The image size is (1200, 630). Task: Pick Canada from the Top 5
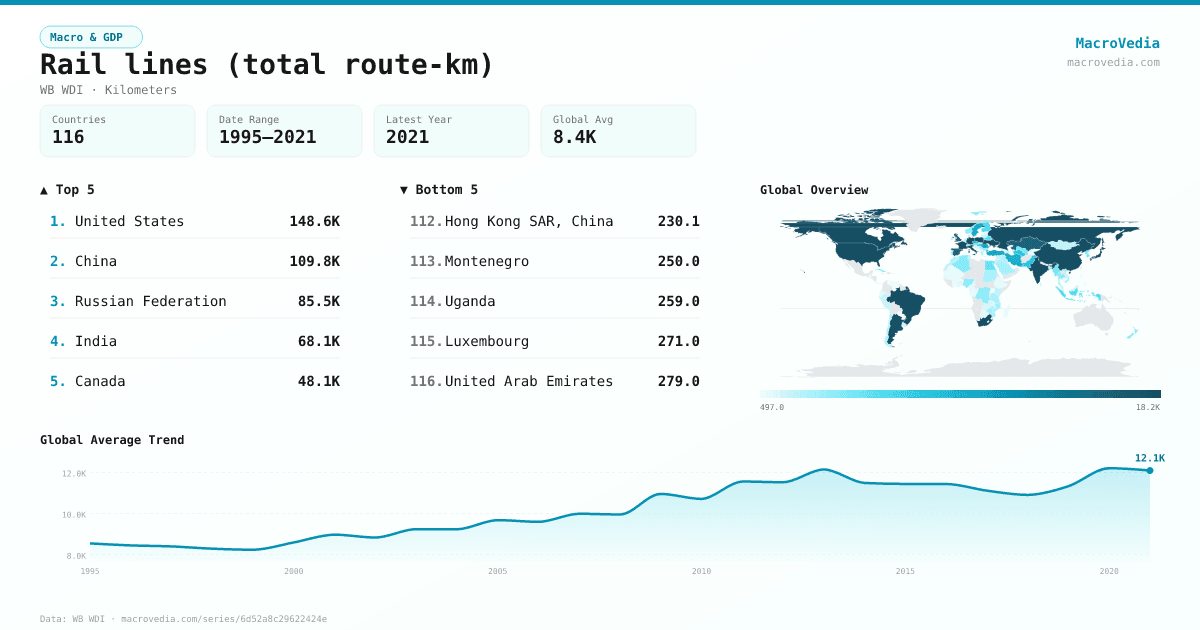pos(195,381)
